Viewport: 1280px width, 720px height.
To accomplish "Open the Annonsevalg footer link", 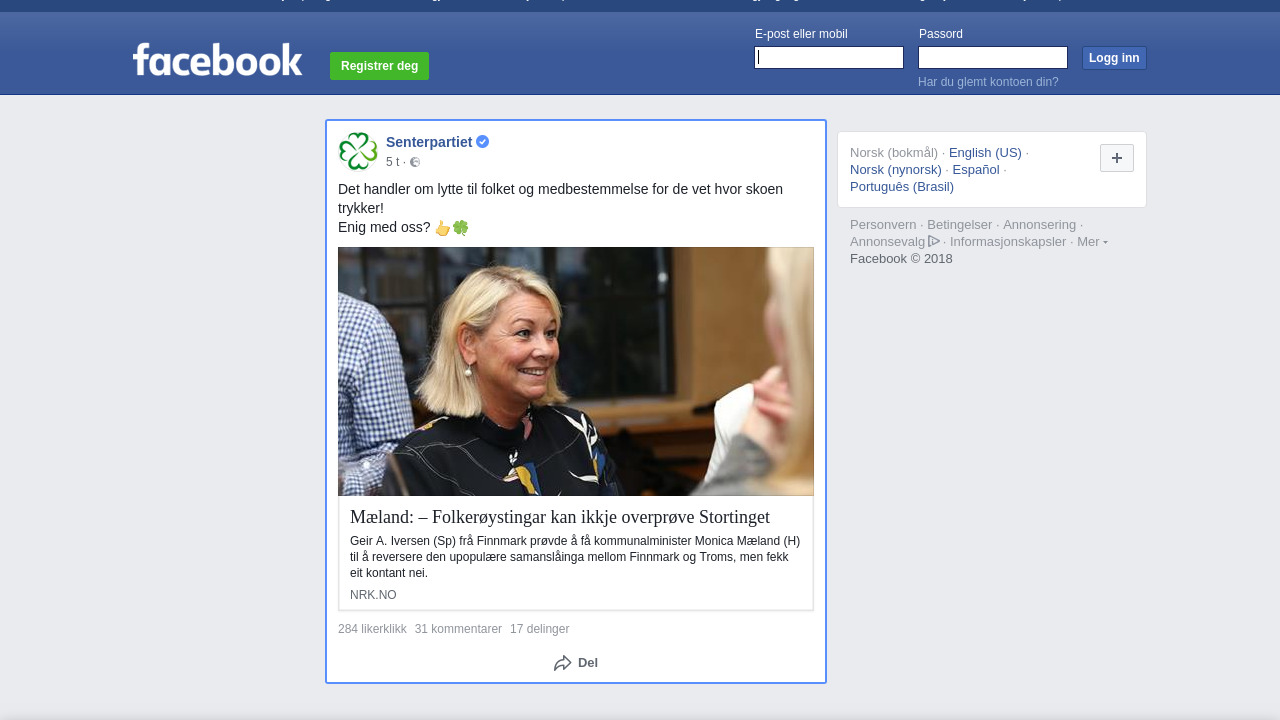I will 888,242.
